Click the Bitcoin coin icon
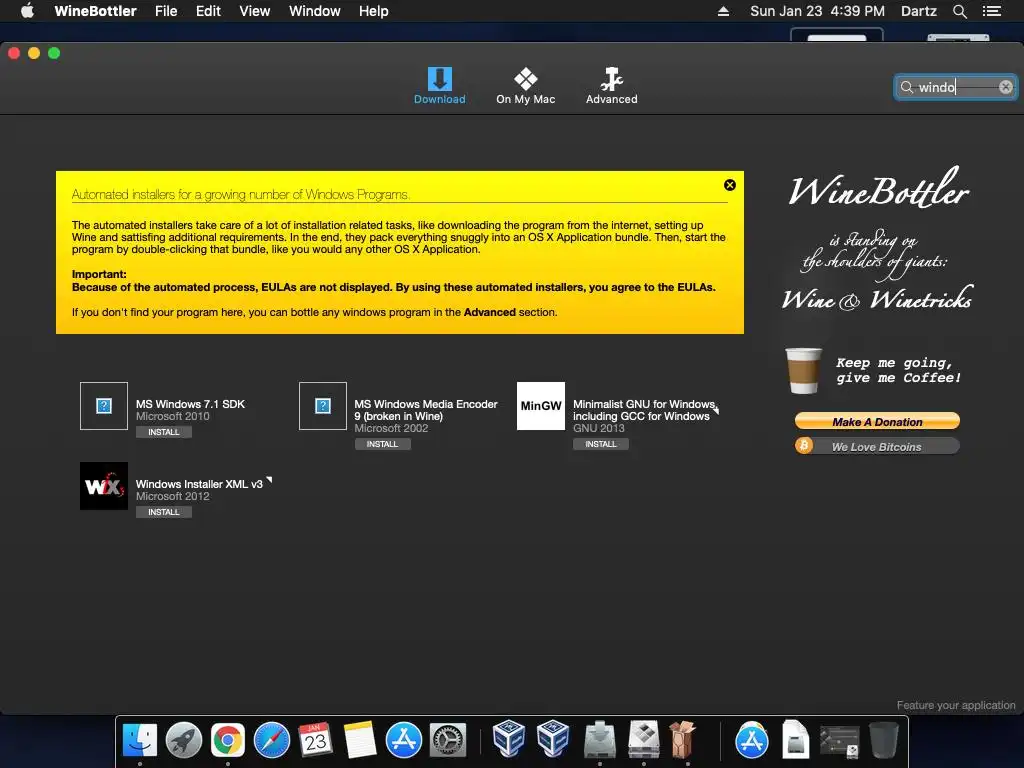Image resolution: width=1024 pixels, height=768 pixels. [x=804, y=445]
